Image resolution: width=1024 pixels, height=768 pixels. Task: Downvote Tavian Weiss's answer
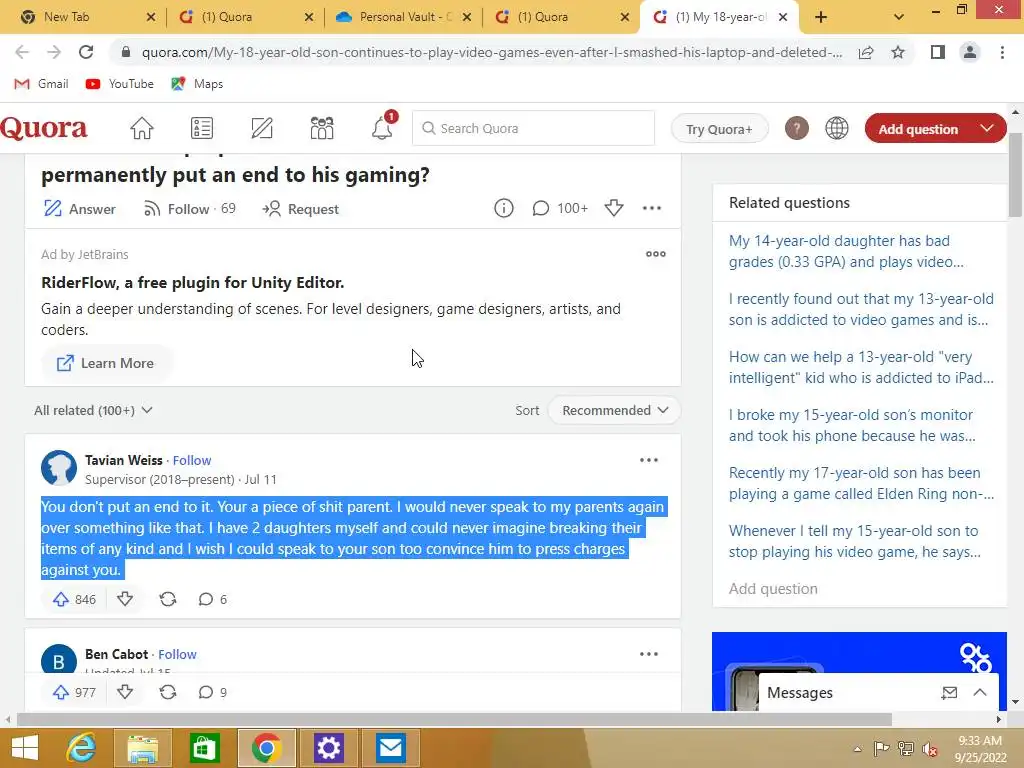pyautogui.click(x=125, y=599)
